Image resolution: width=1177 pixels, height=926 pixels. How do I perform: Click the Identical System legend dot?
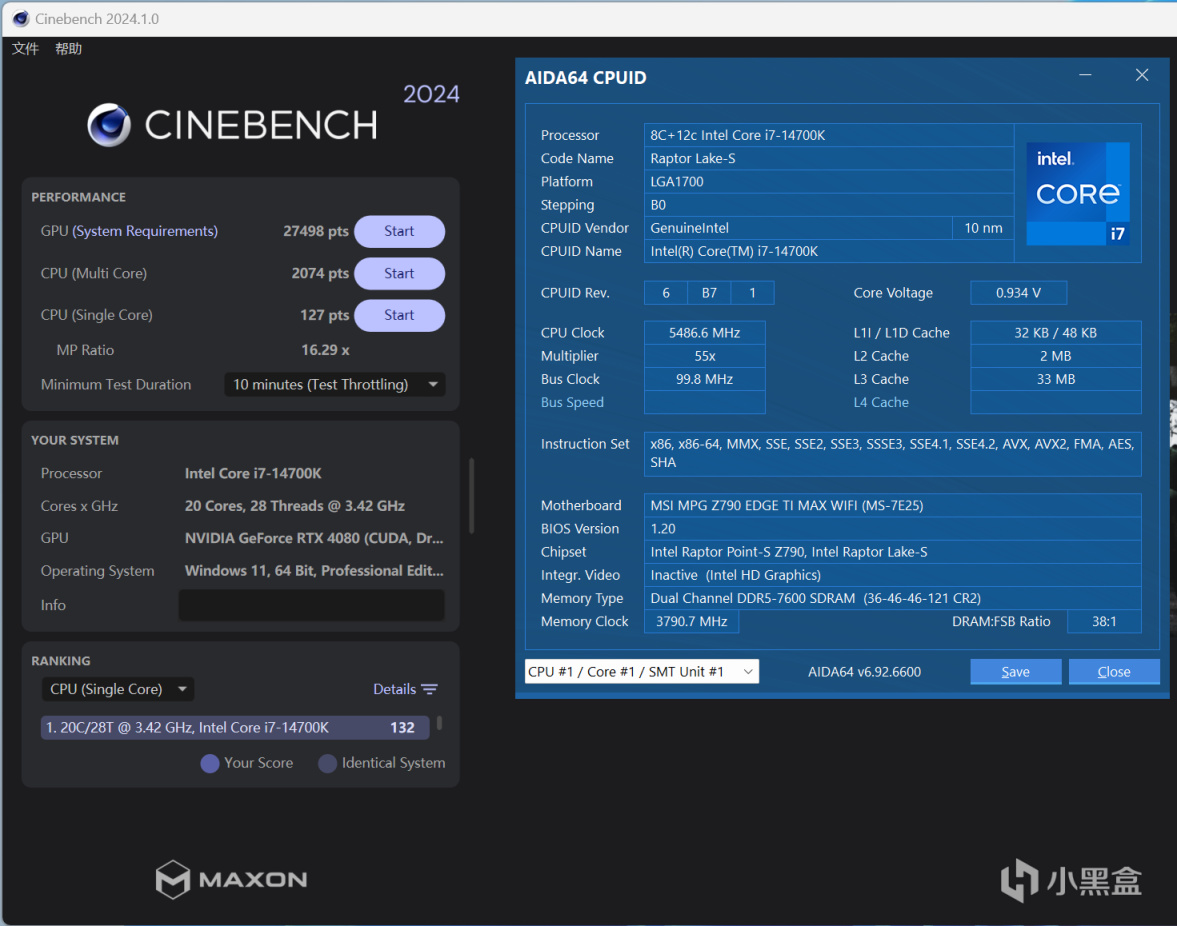pos(327,763)
